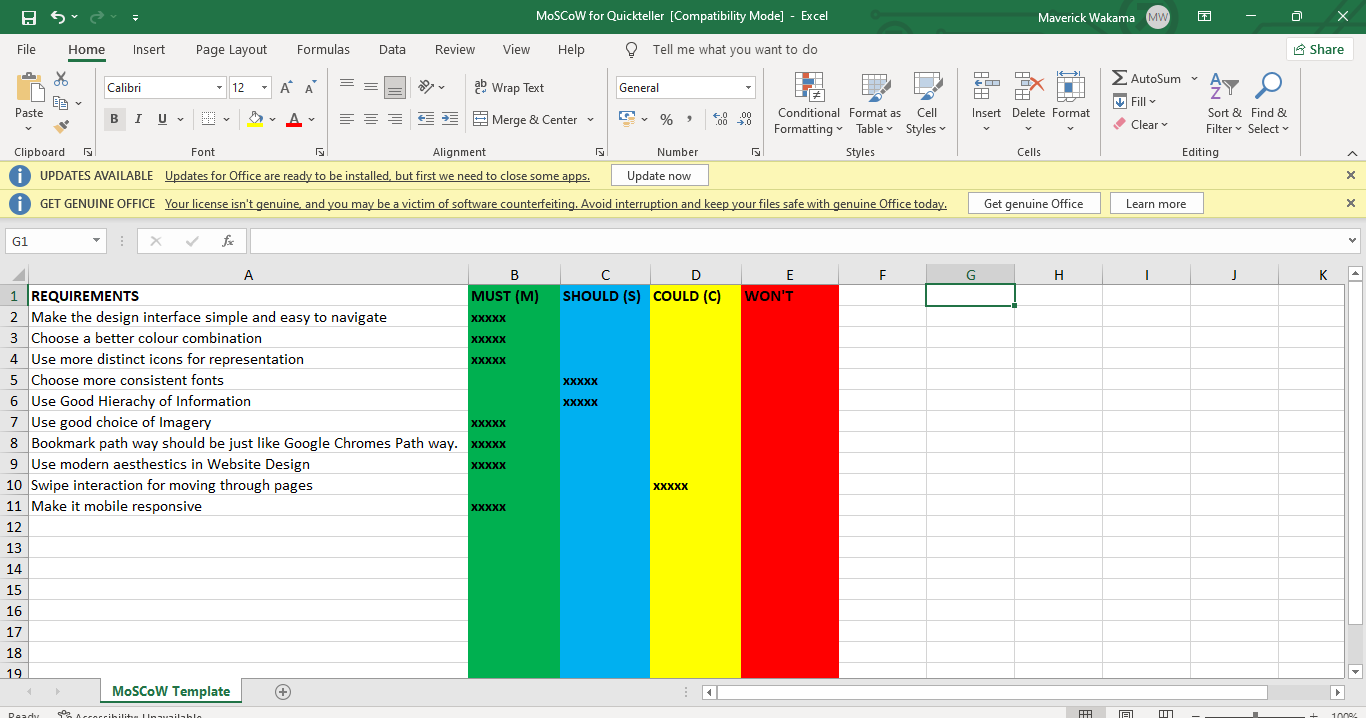Select the MUST (M) header cell
The height and width of the screenshot is (718, 1366).
click(514, 296)
